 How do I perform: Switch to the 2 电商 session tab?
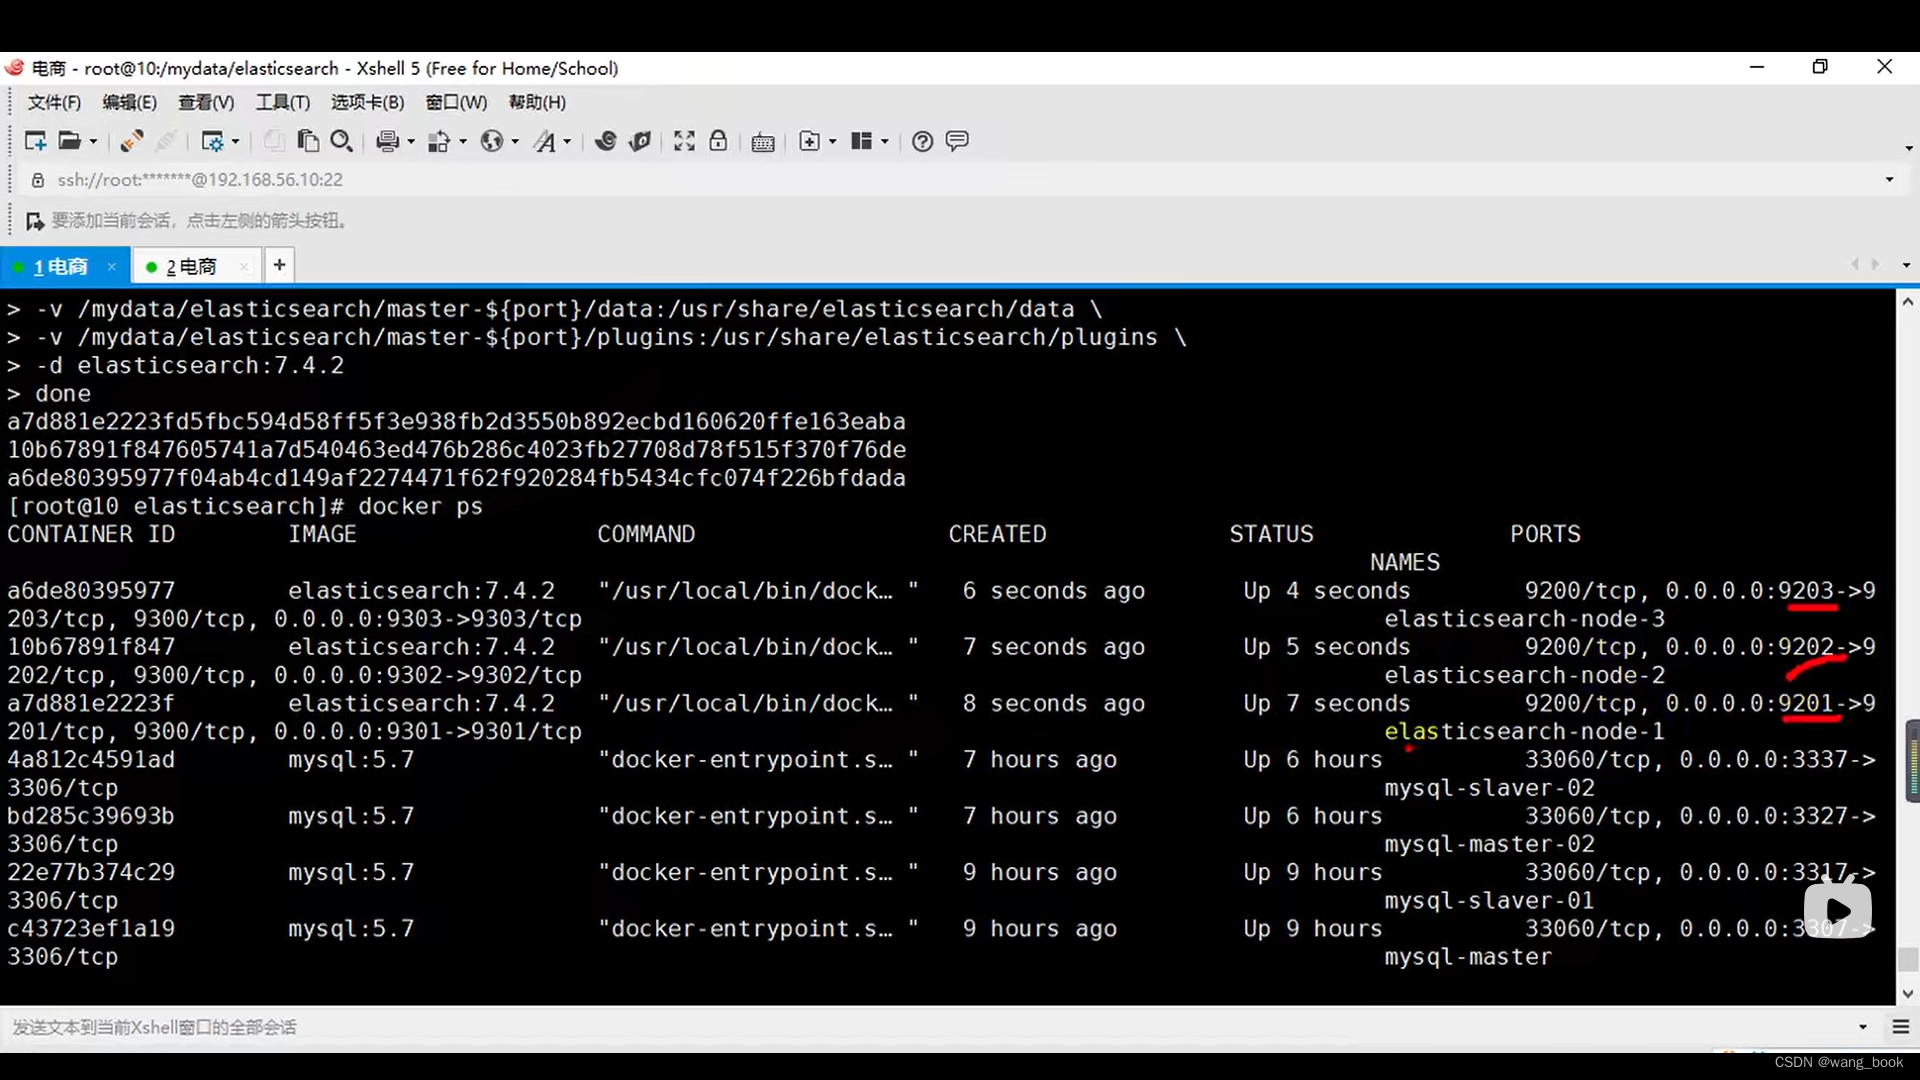click(x=191, y=267)
